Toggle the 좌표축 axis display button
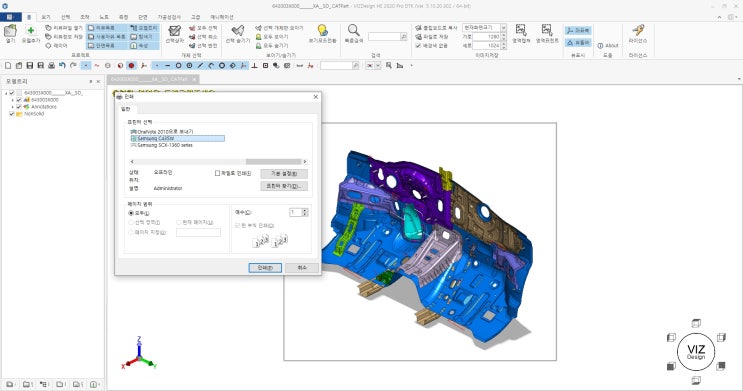 [x=578, y=30]
